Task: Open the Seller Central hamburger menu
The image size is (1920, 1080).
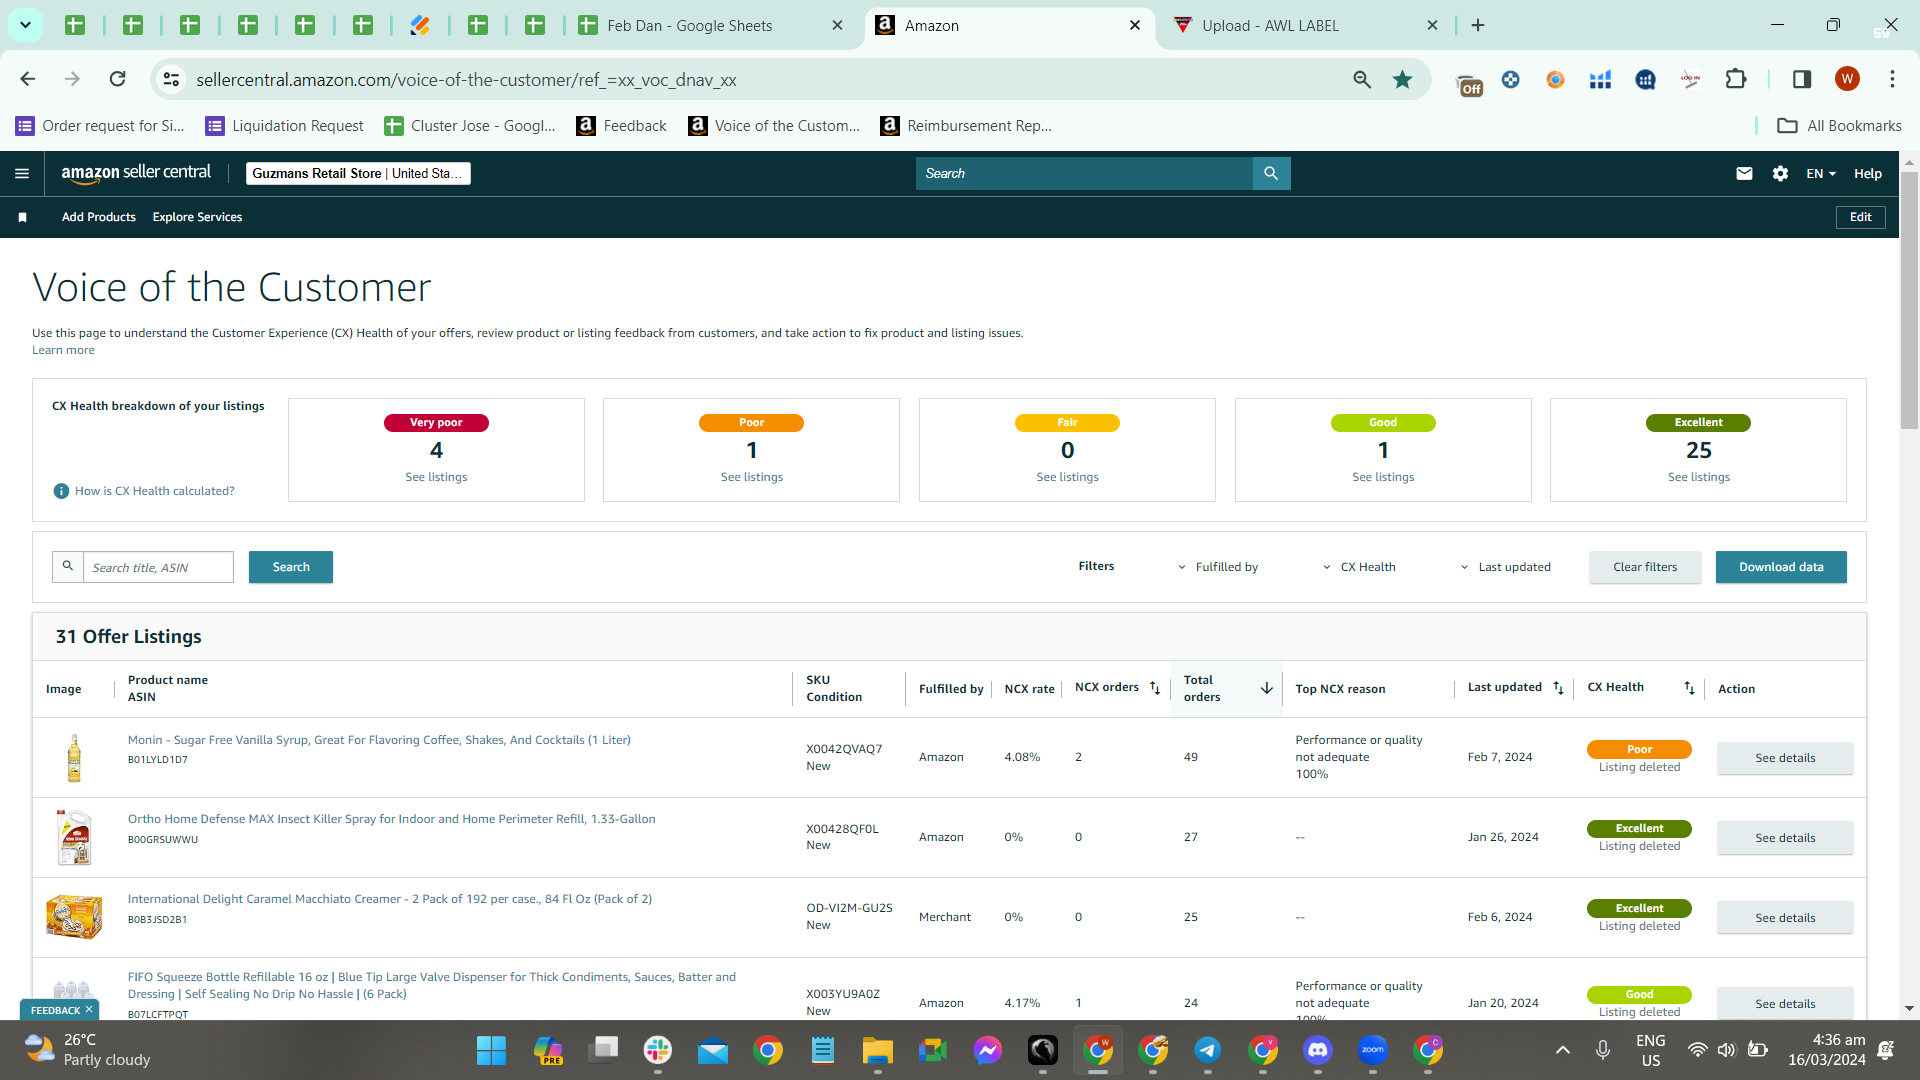Action: pyautogui.click(x=22, y=173)
